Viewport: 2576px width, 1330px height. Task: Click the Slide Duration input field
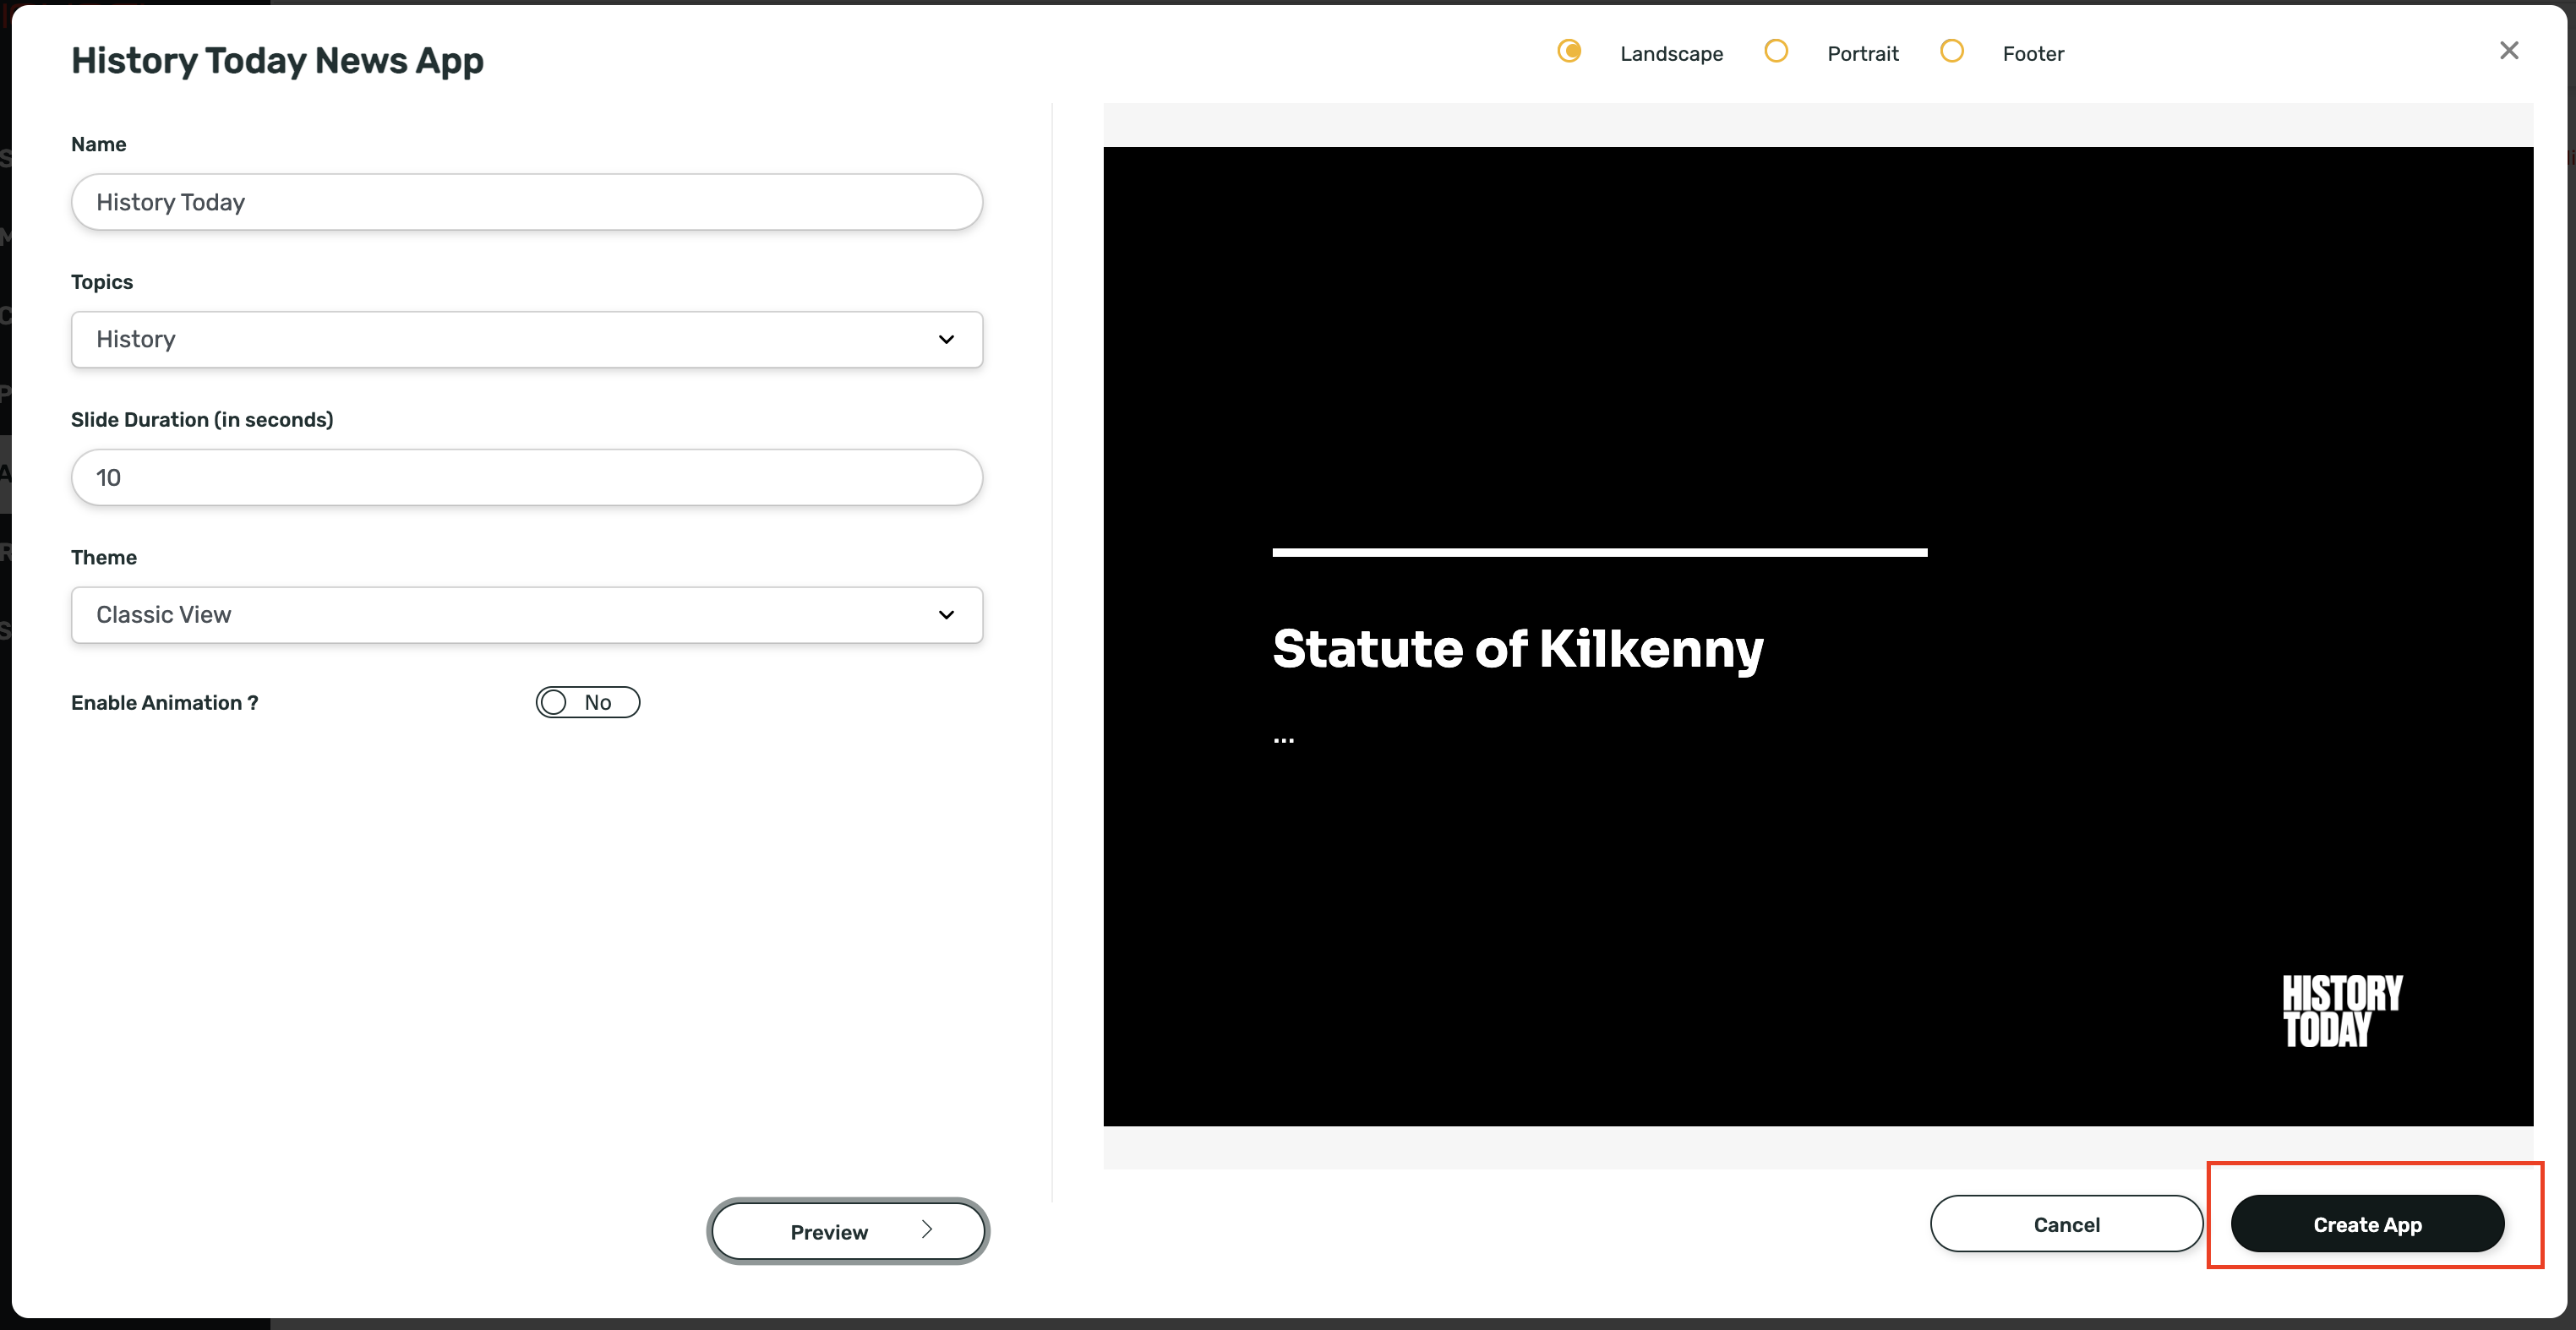527,477
